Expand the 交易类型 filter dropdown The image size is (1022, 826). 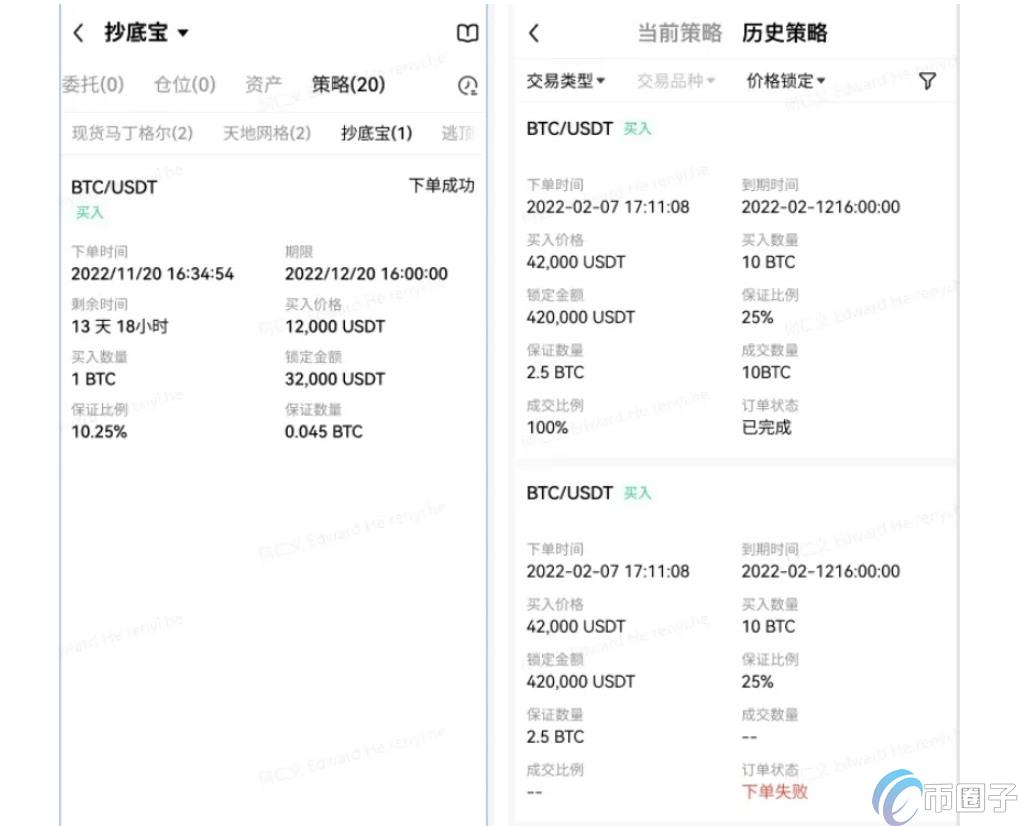(566, 81)
